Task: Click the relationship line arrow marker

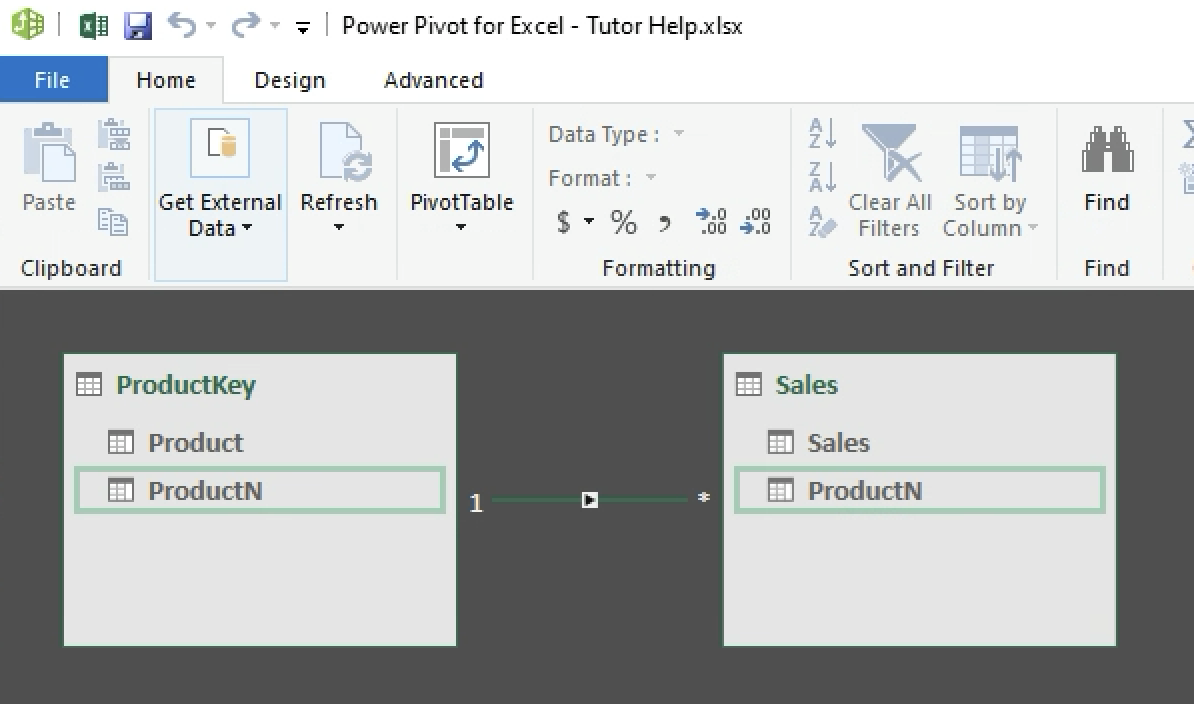Action: tap(589, 500)
